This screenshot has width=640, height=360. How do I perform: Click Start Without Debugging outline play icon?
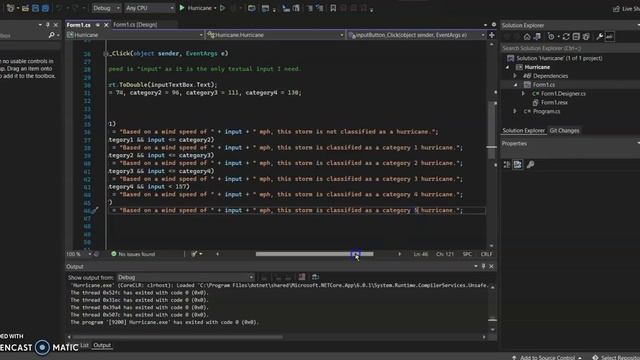click(222, 8)
